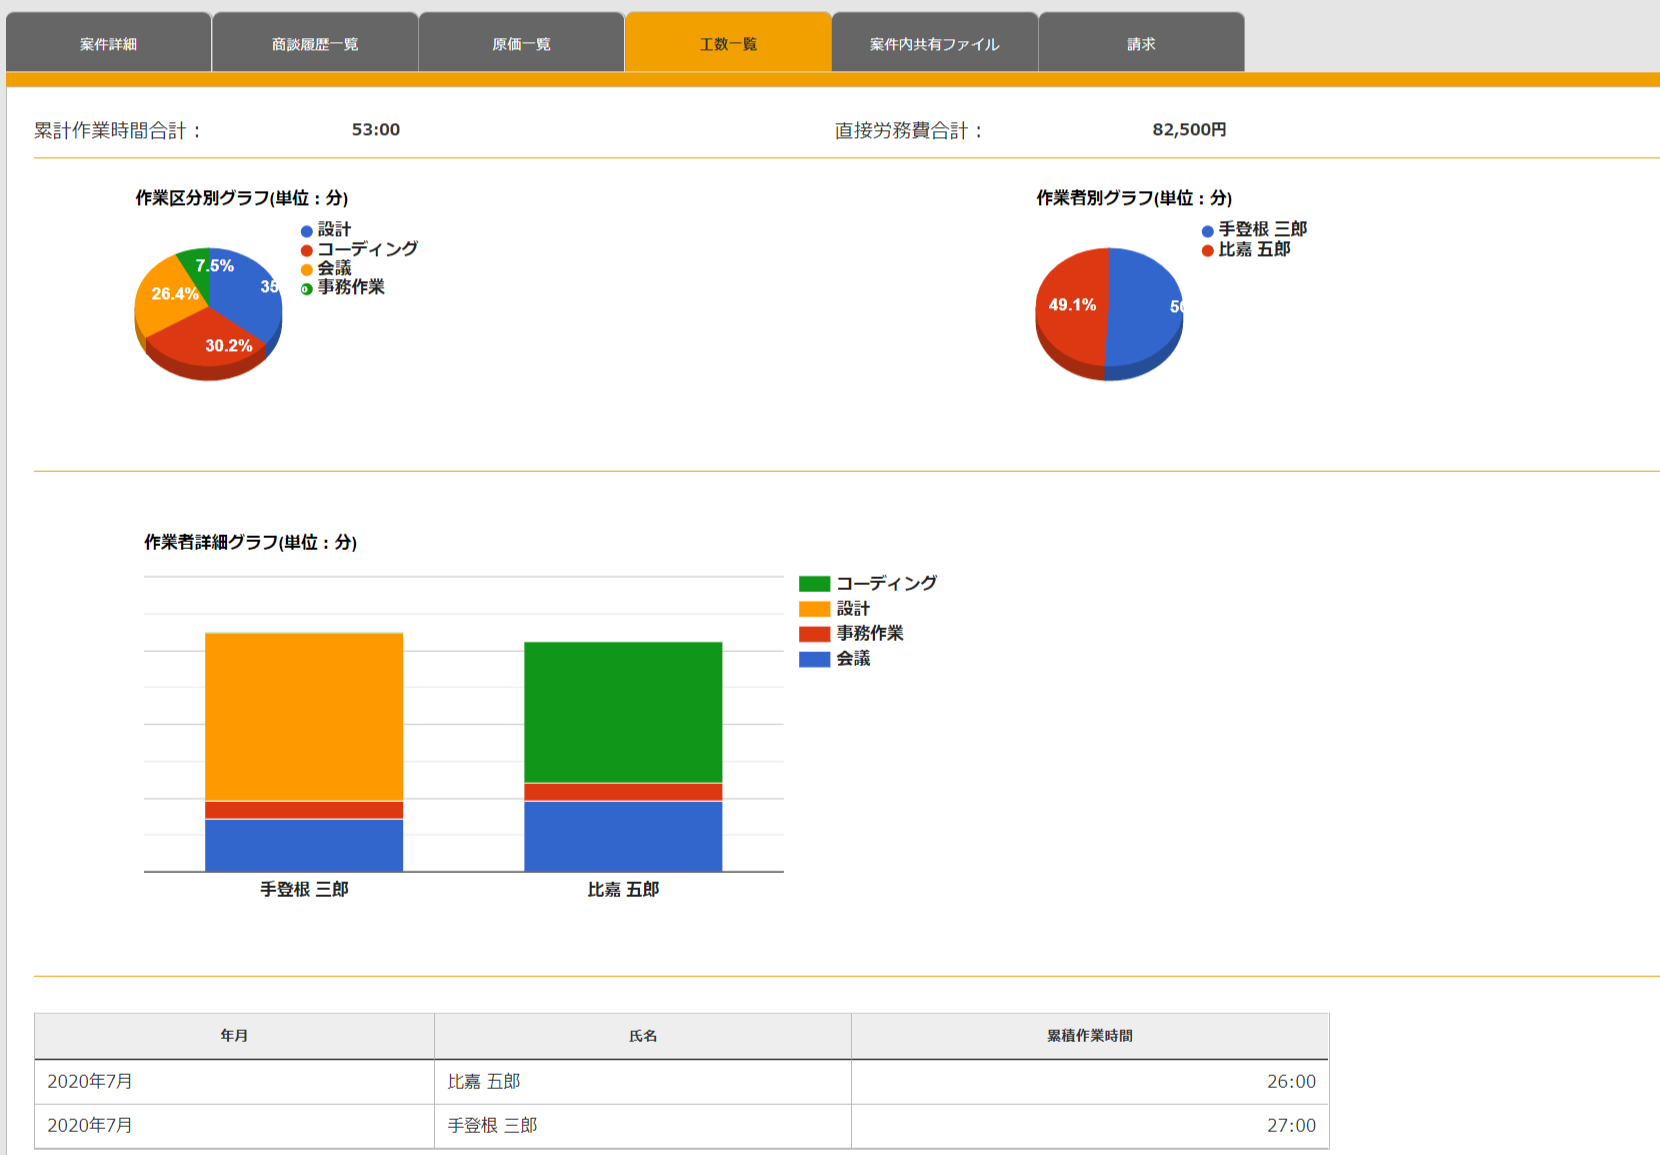The width and height of the screenshot is (1660, 1155).
Task: Click the 7.5% green pie slice
Action: [x=198, y=270]
